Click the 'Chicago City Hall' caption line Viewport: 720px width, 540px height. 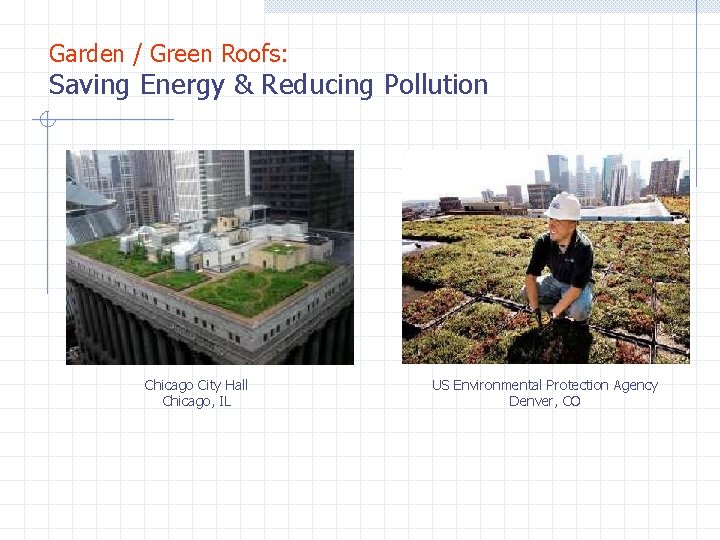(x=196, y=385)
